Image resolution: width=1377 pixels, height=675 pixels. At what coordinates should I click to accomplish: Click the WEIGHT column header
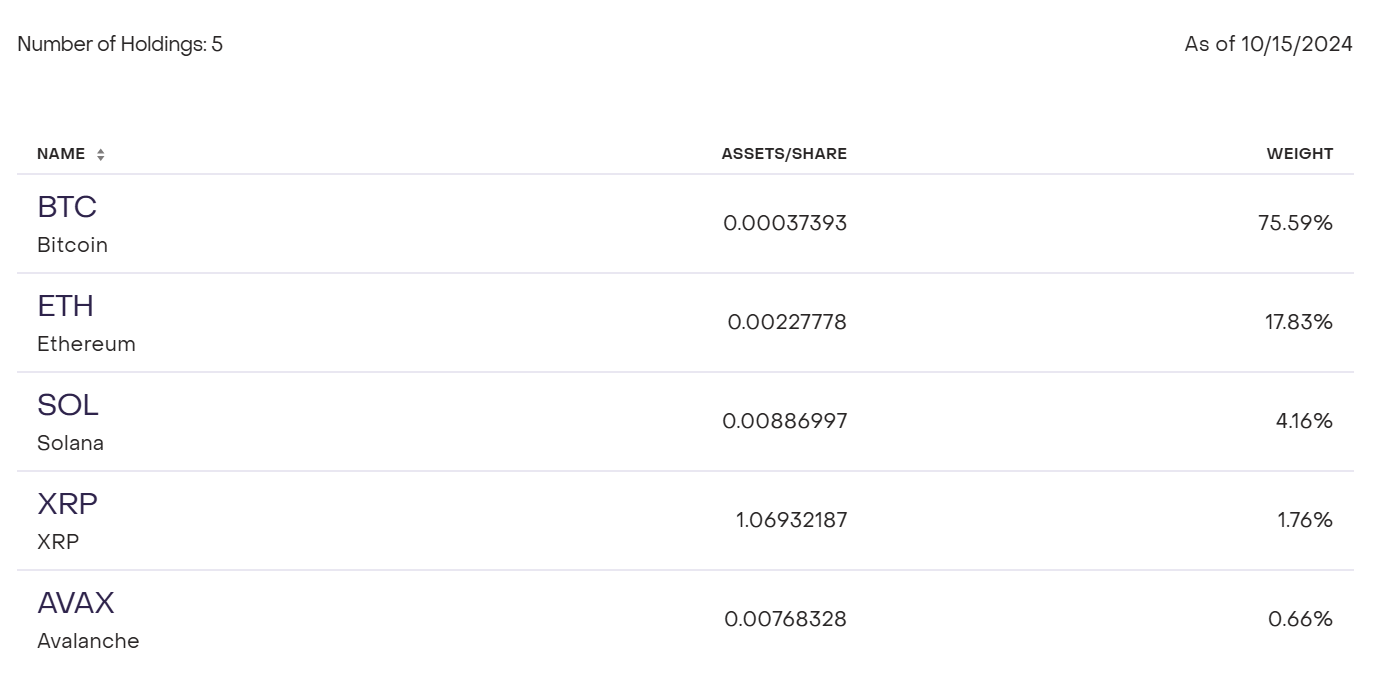pos(1299,154)
